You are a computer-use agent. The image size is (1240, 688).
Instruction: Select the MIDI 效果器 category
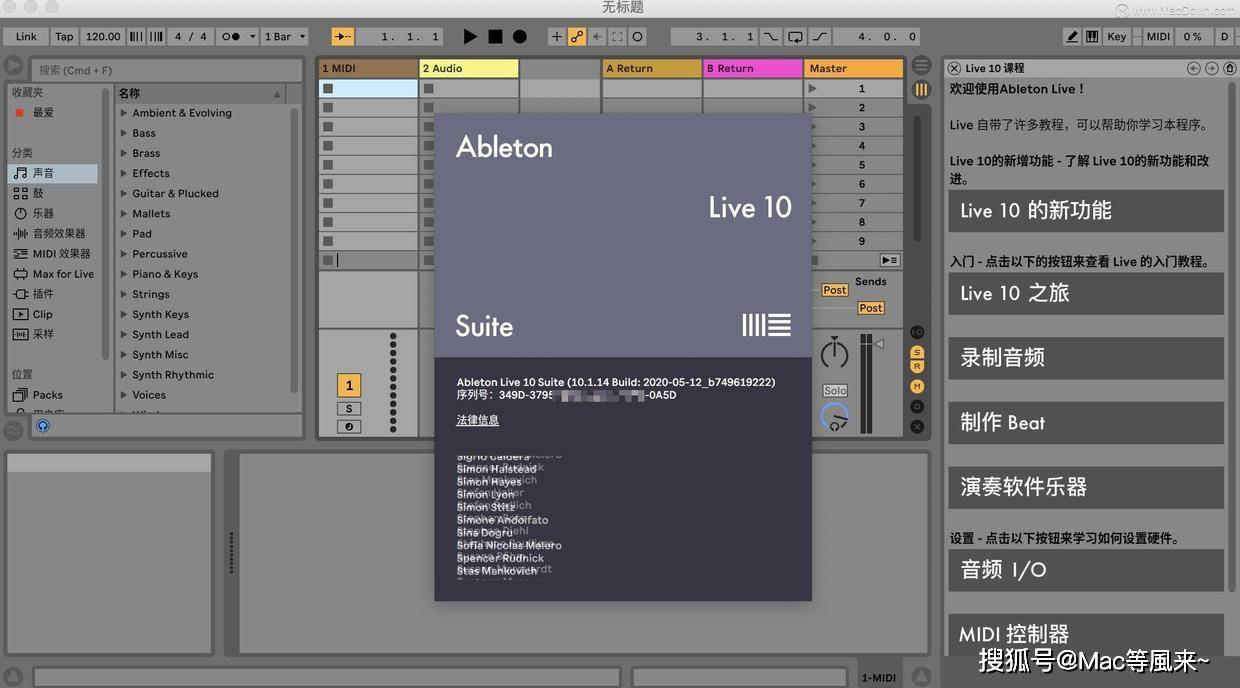53,253
